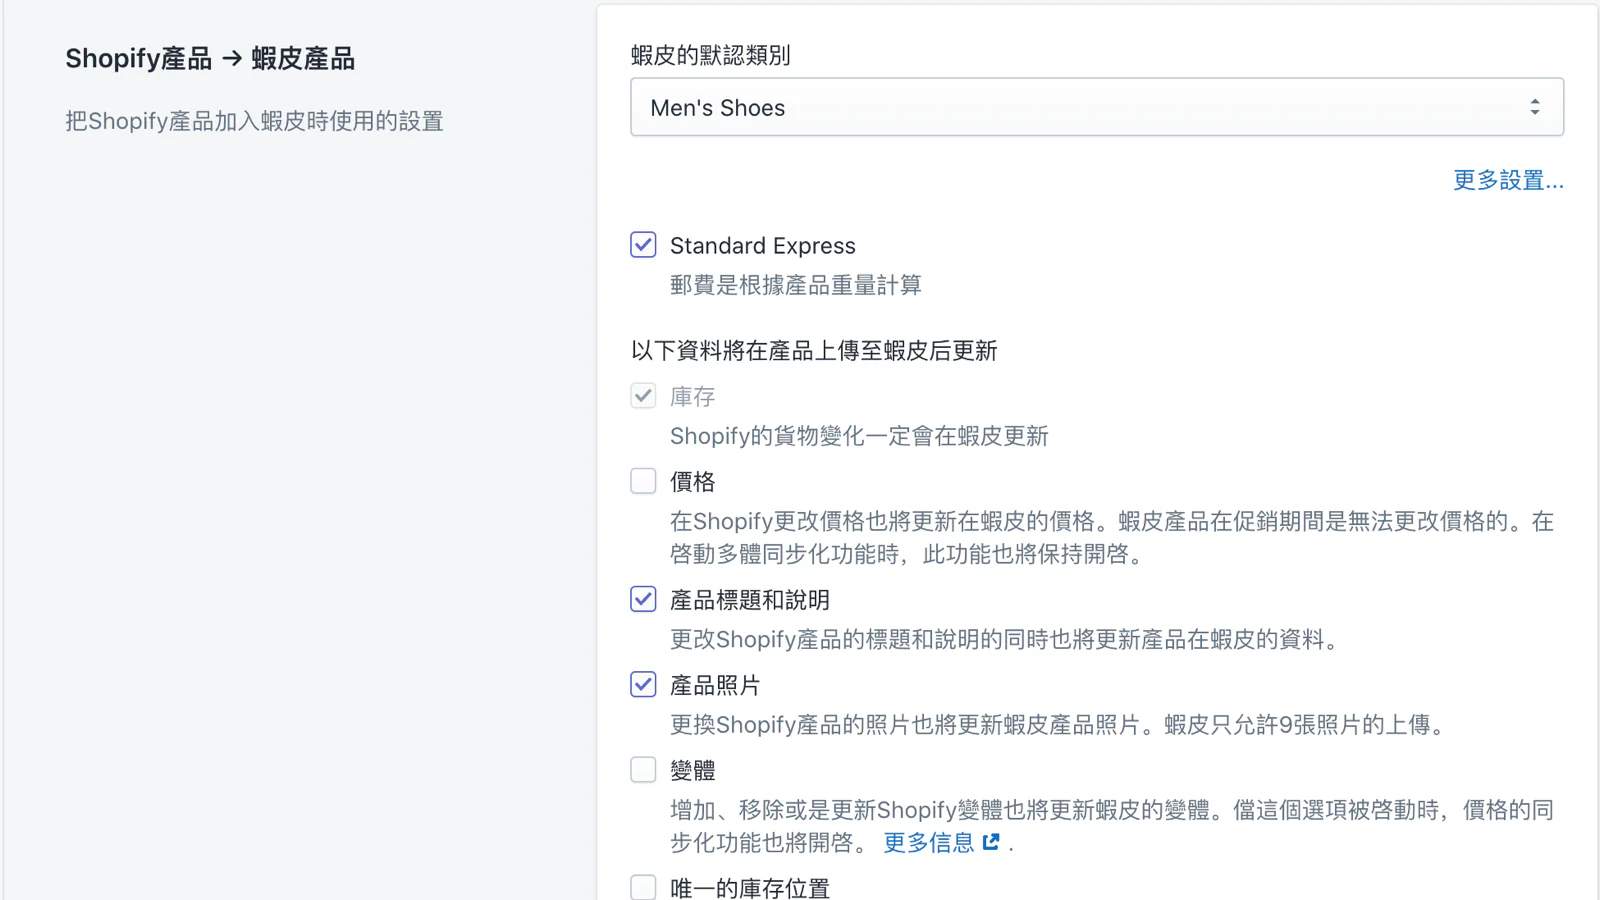
Task: Click the 價格 label text
Action: 693,482
